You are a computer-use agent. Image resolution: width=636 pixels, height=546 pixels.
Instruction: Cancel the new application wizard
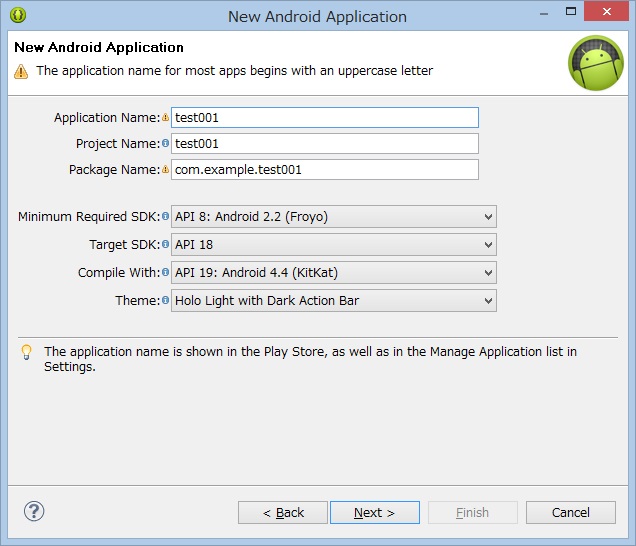[571, 513]
